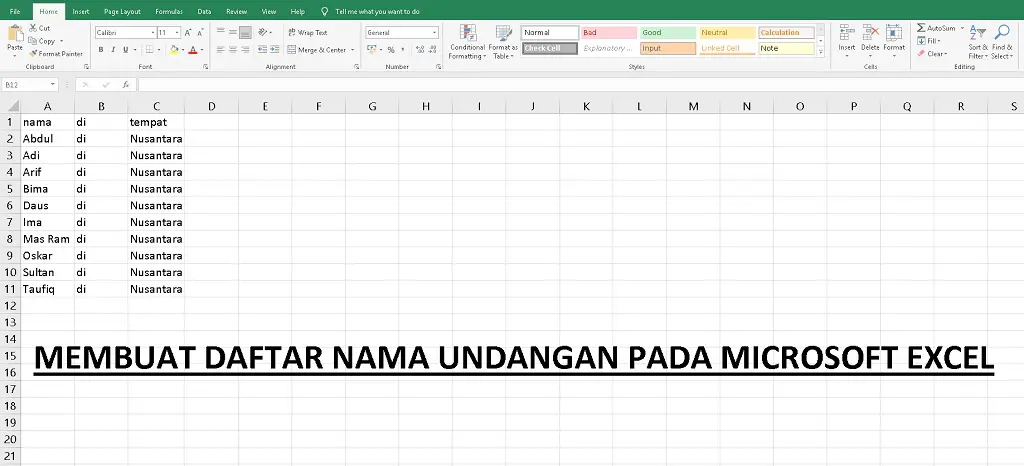Open the File tab

click(x=15, y=12)
